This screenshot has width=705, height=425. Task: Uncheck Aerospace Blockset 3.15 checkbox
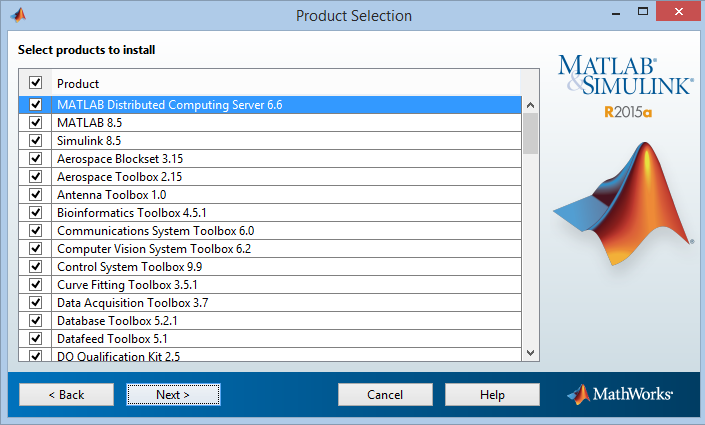36,158
